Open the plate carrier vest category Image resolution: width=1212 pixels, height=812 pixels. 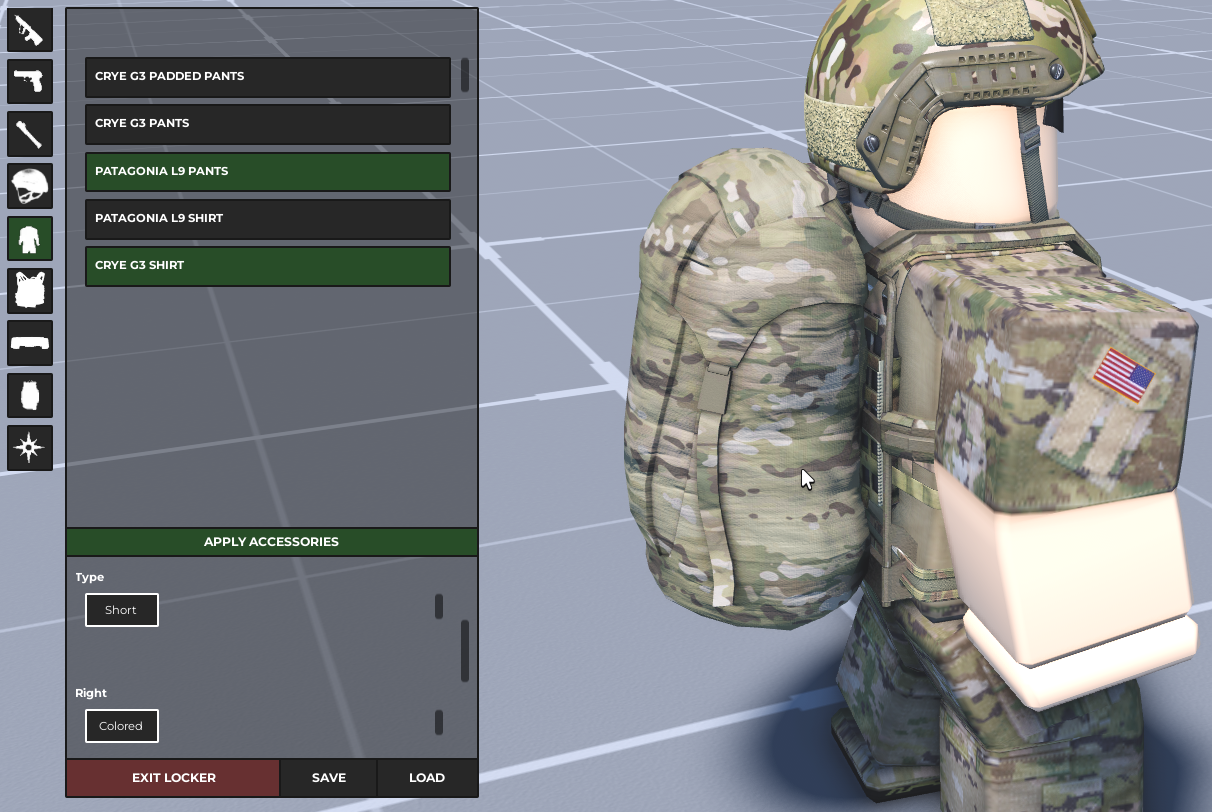(30, 290)
